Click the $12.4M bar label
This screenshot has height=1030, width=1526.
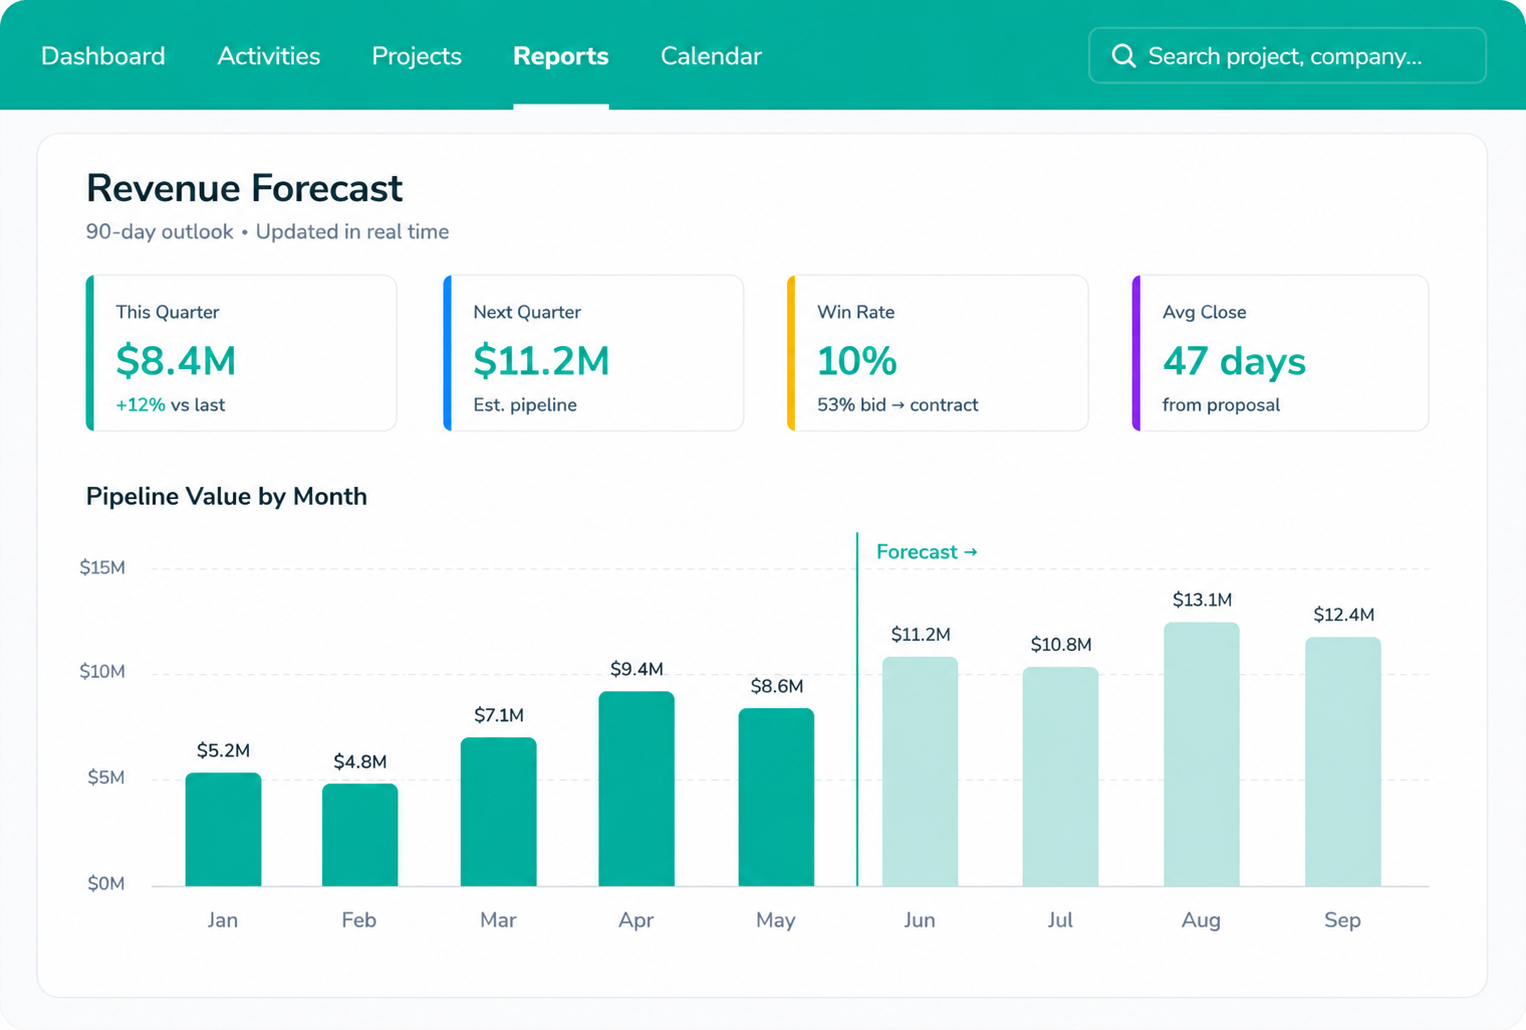[x=1343, y=615]
